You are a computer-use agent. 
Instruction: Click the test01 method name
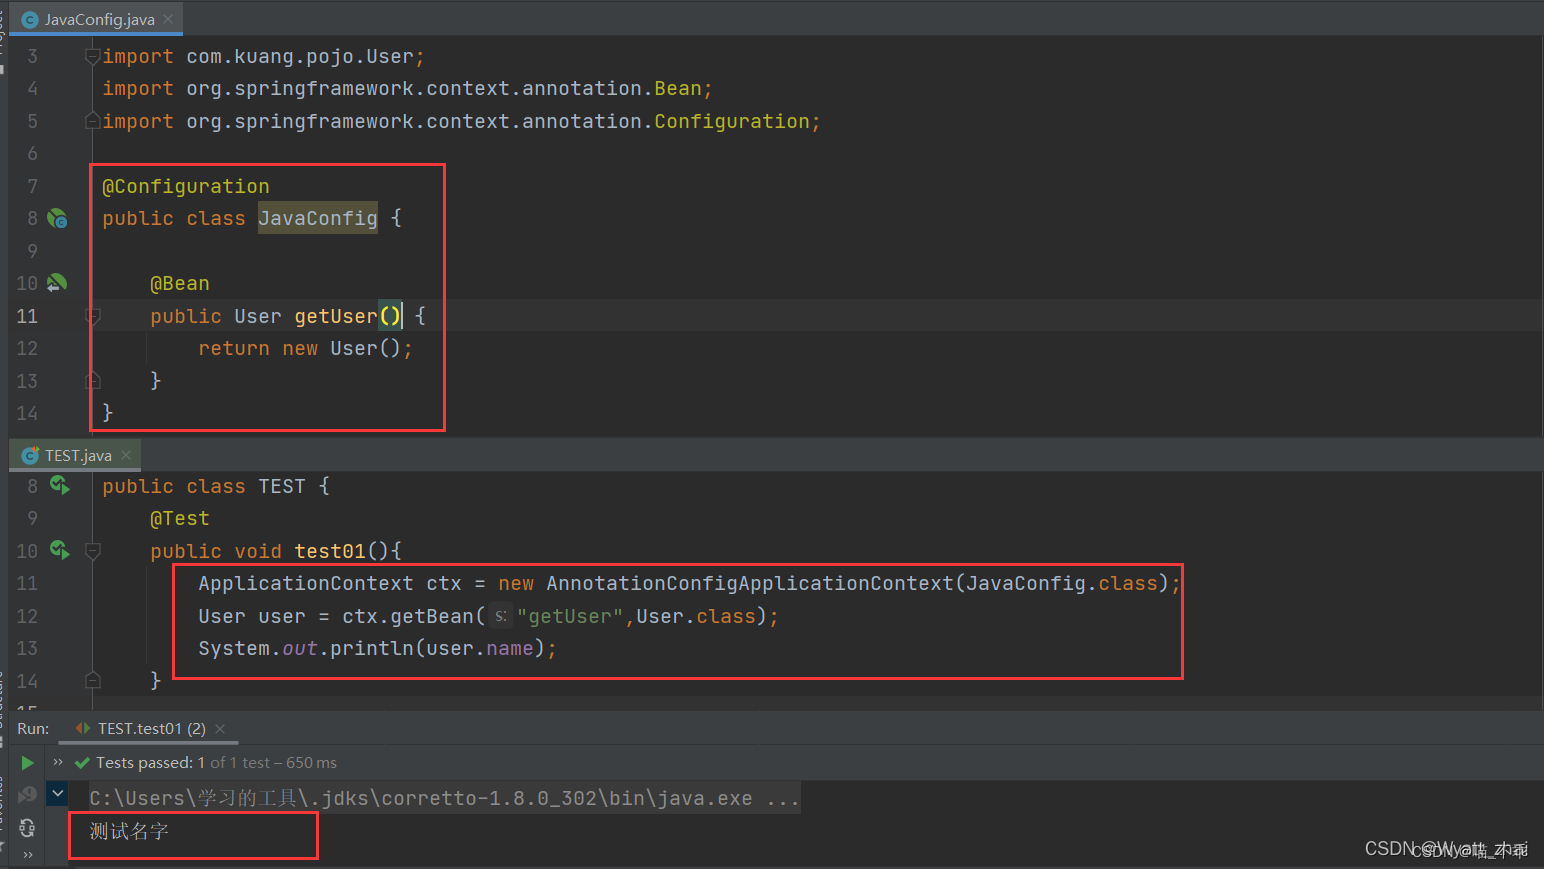[330, 551]
